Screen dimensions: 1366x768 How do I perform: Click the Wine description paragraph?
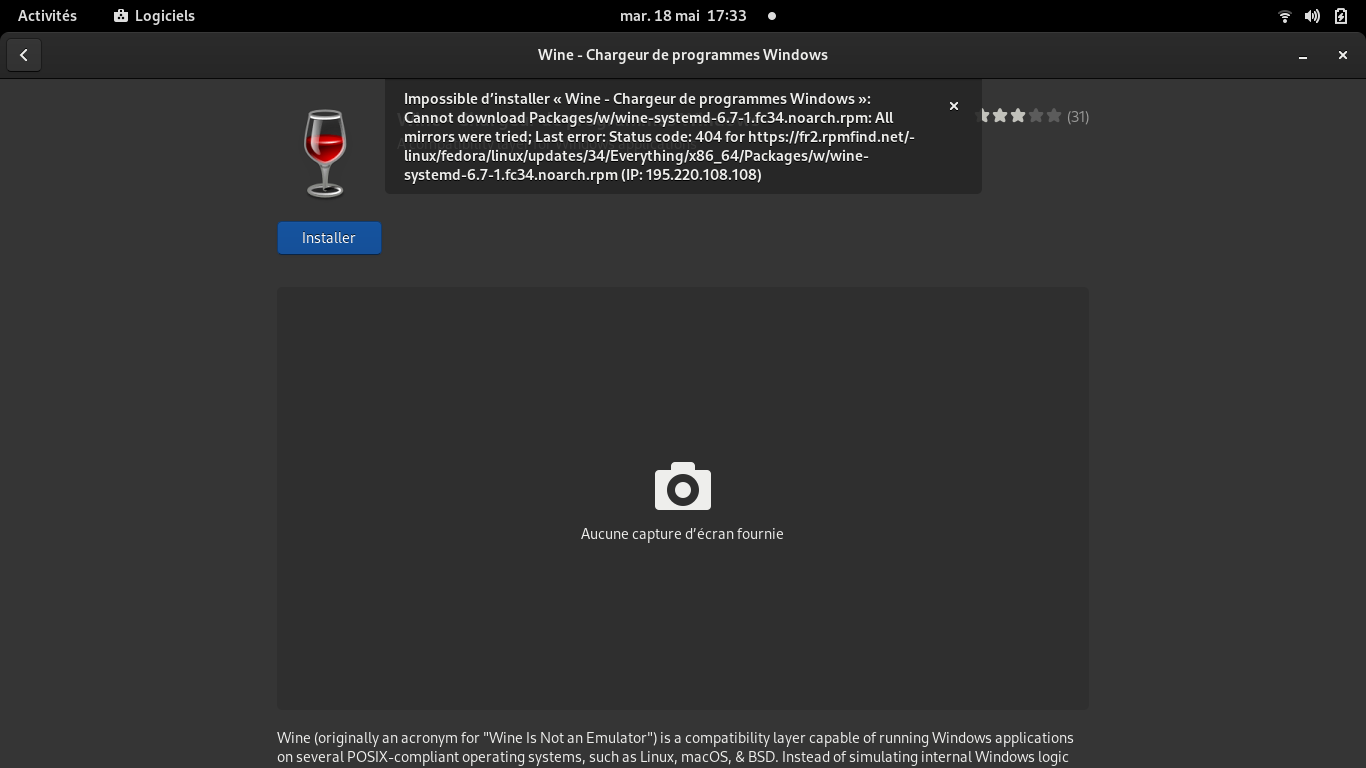tap(675, 748)
